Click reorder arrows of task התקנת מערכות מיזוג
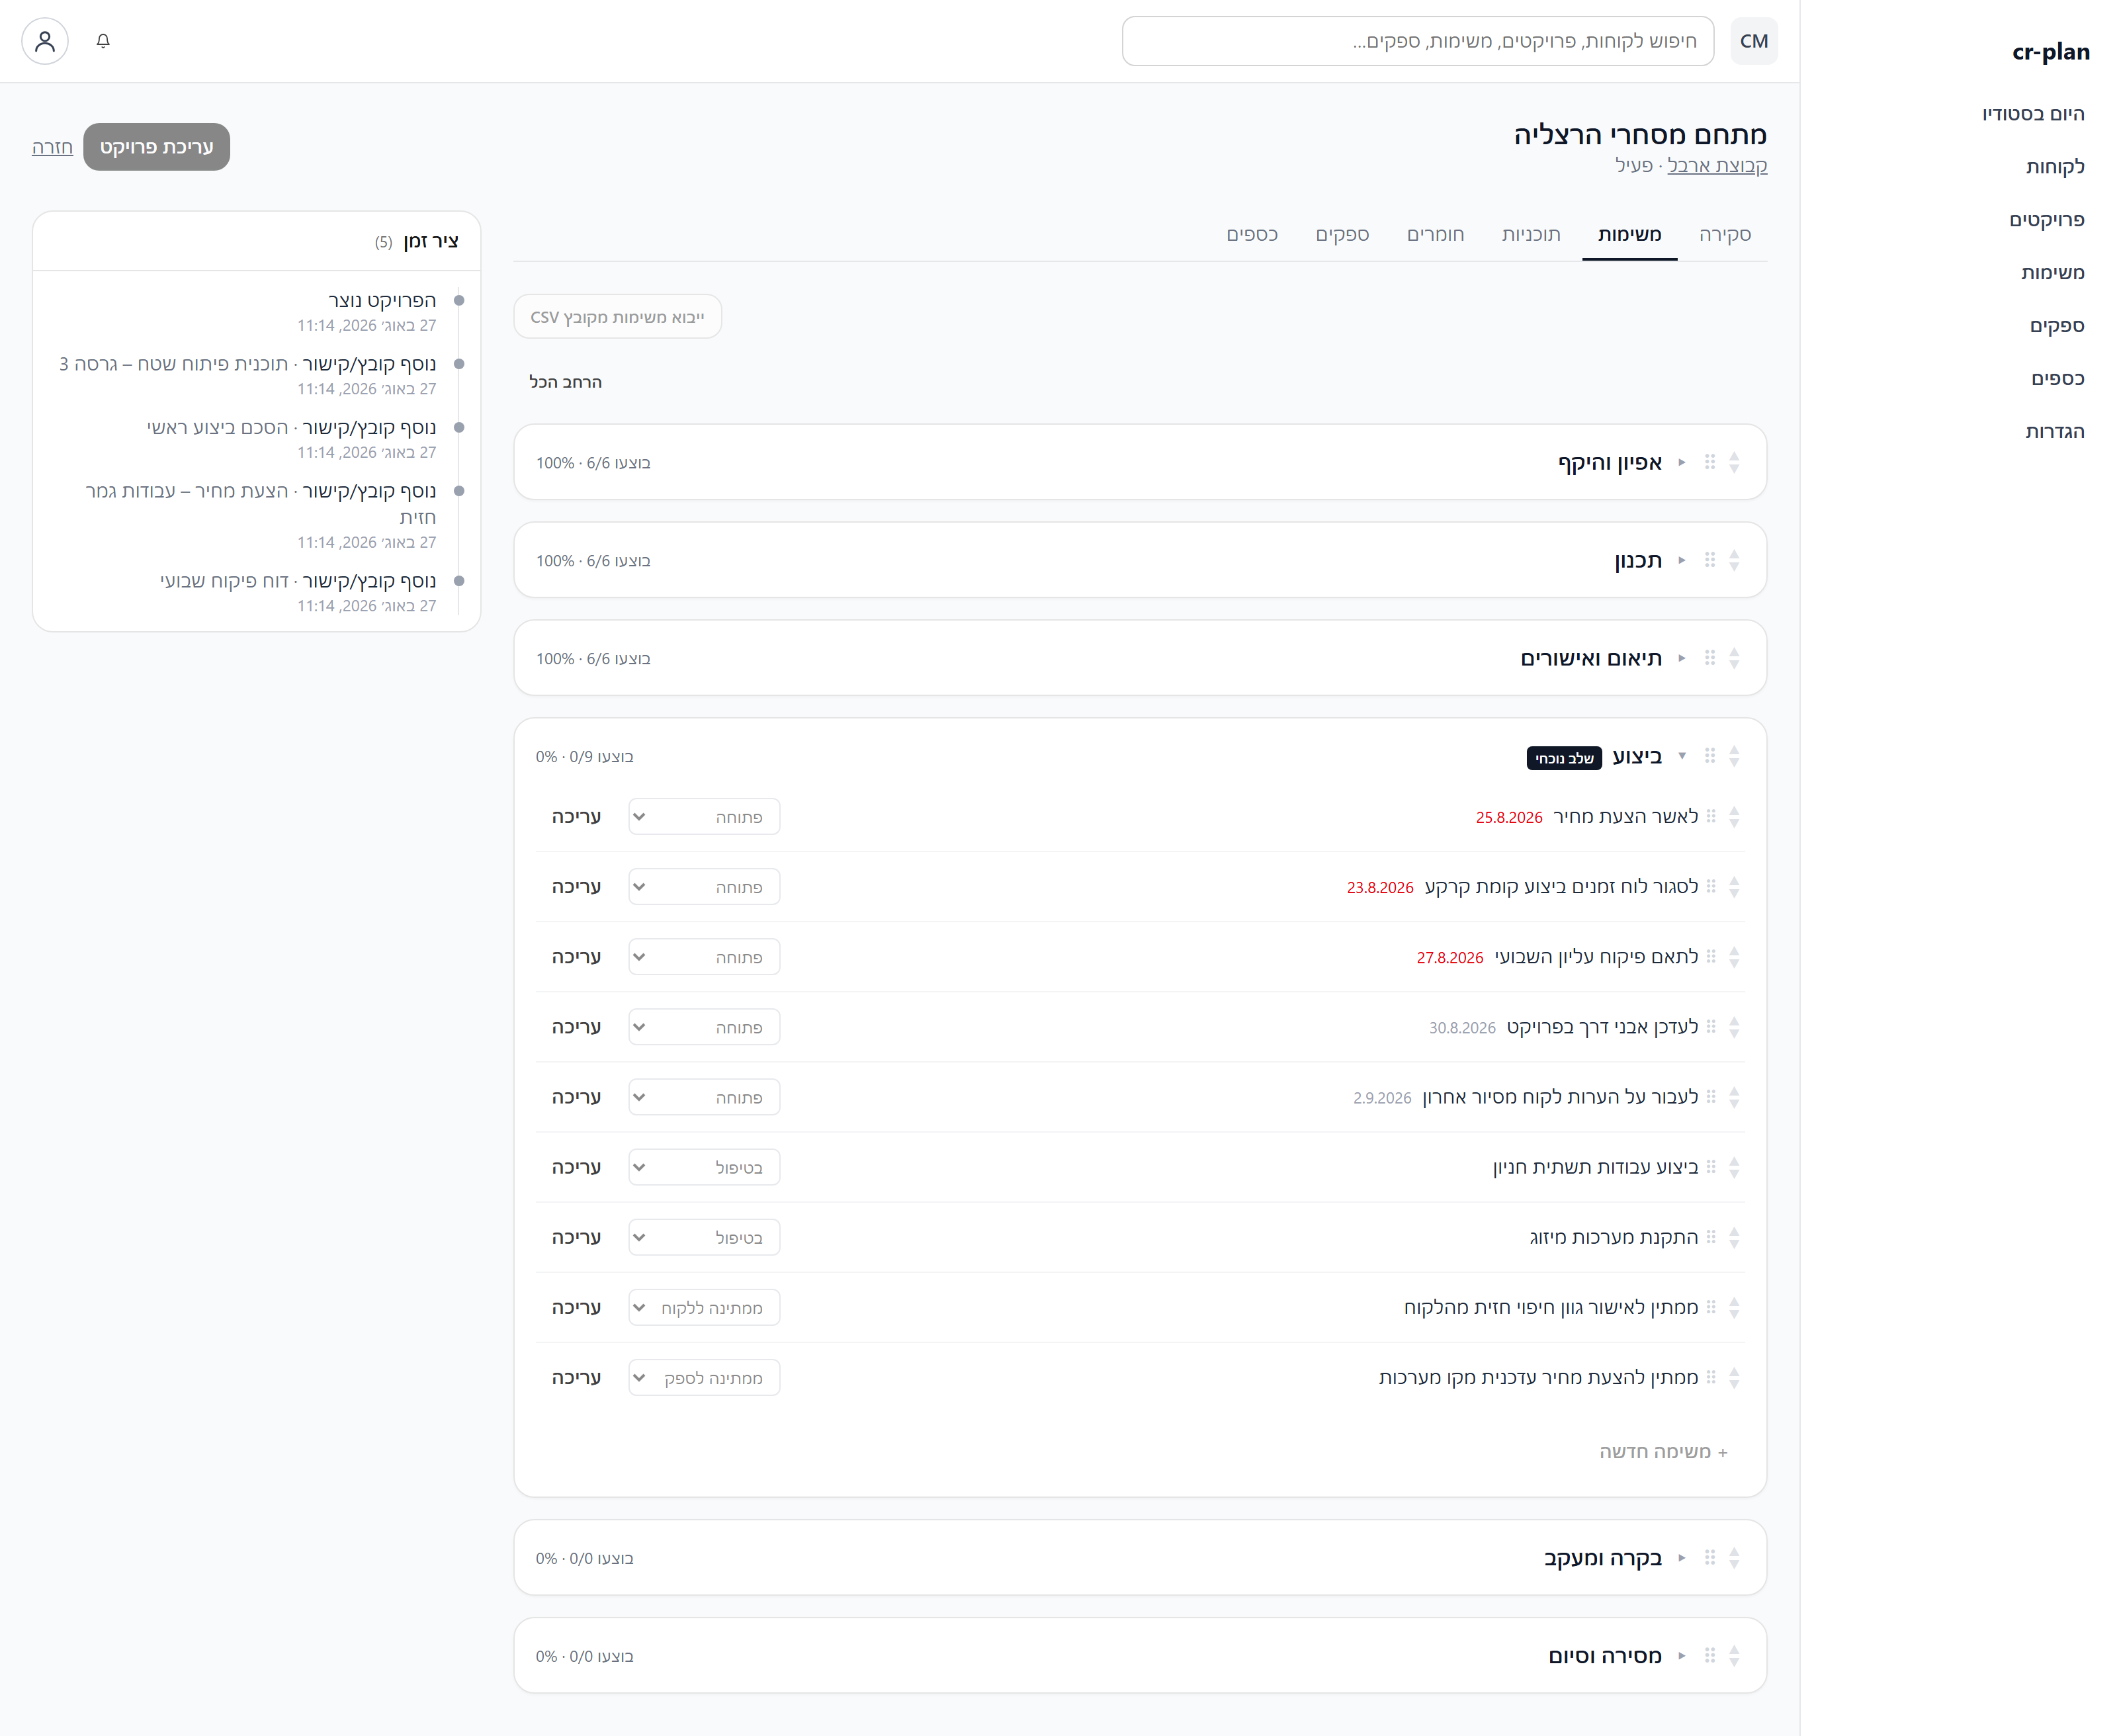2117x1736 pixels. [x=1734, y=1237]
